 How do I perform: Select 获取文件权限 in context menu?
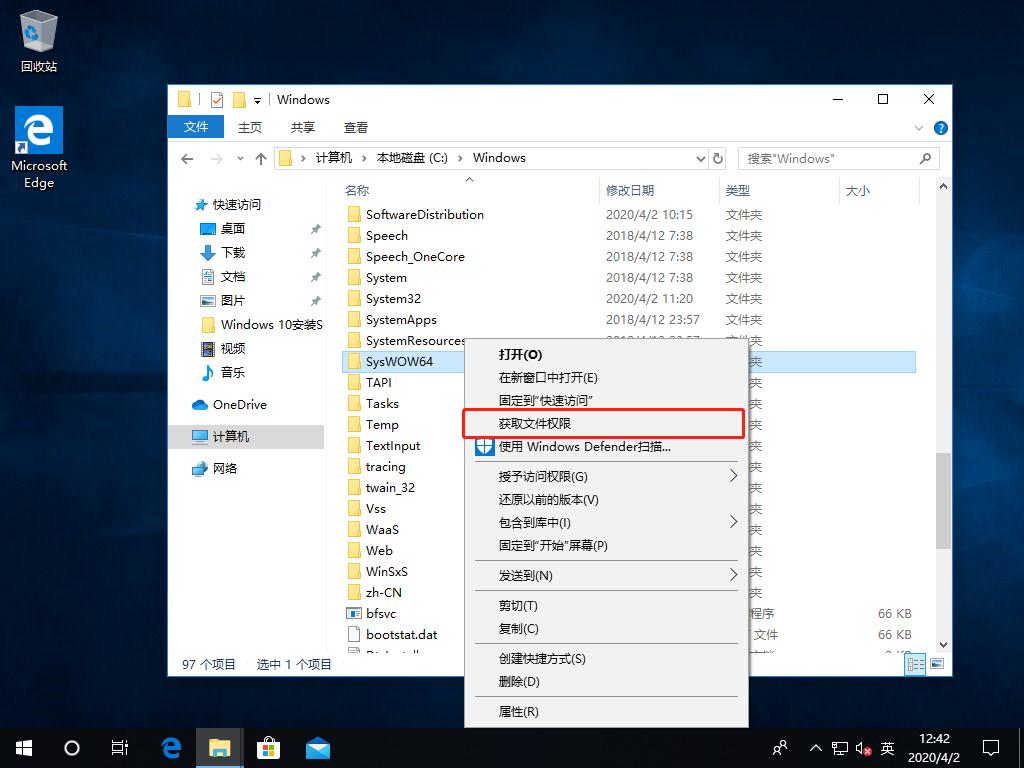point(603,424)
